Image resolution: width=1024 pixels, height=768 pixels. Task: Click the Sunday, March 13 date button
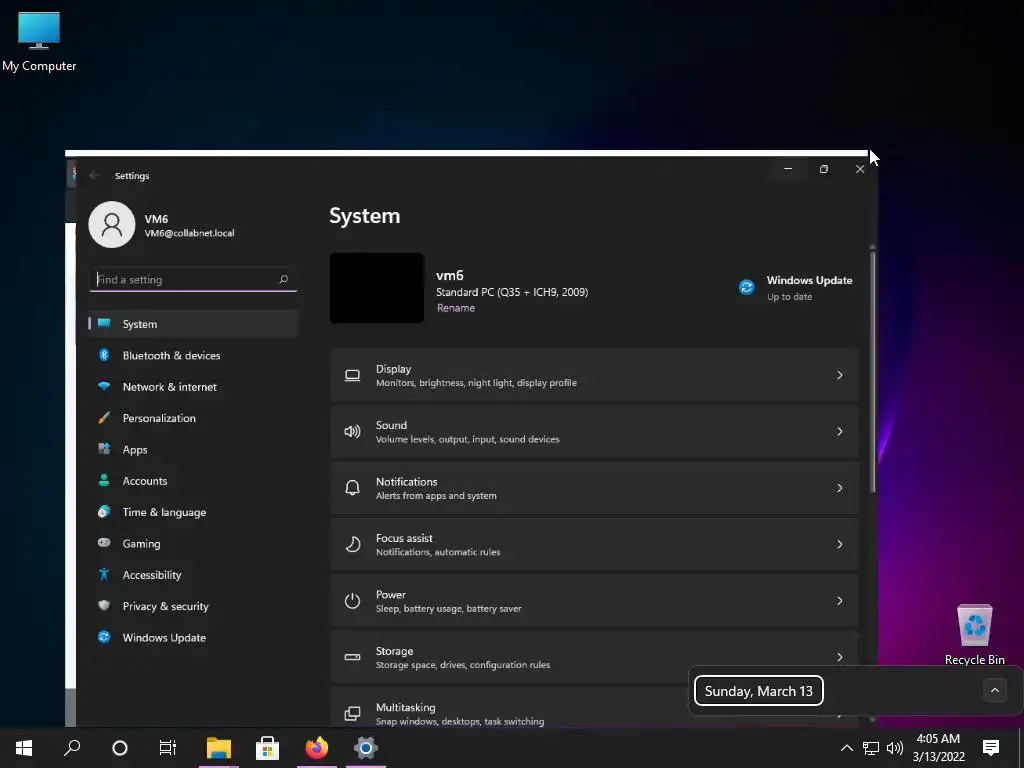[x=759, y=691]
